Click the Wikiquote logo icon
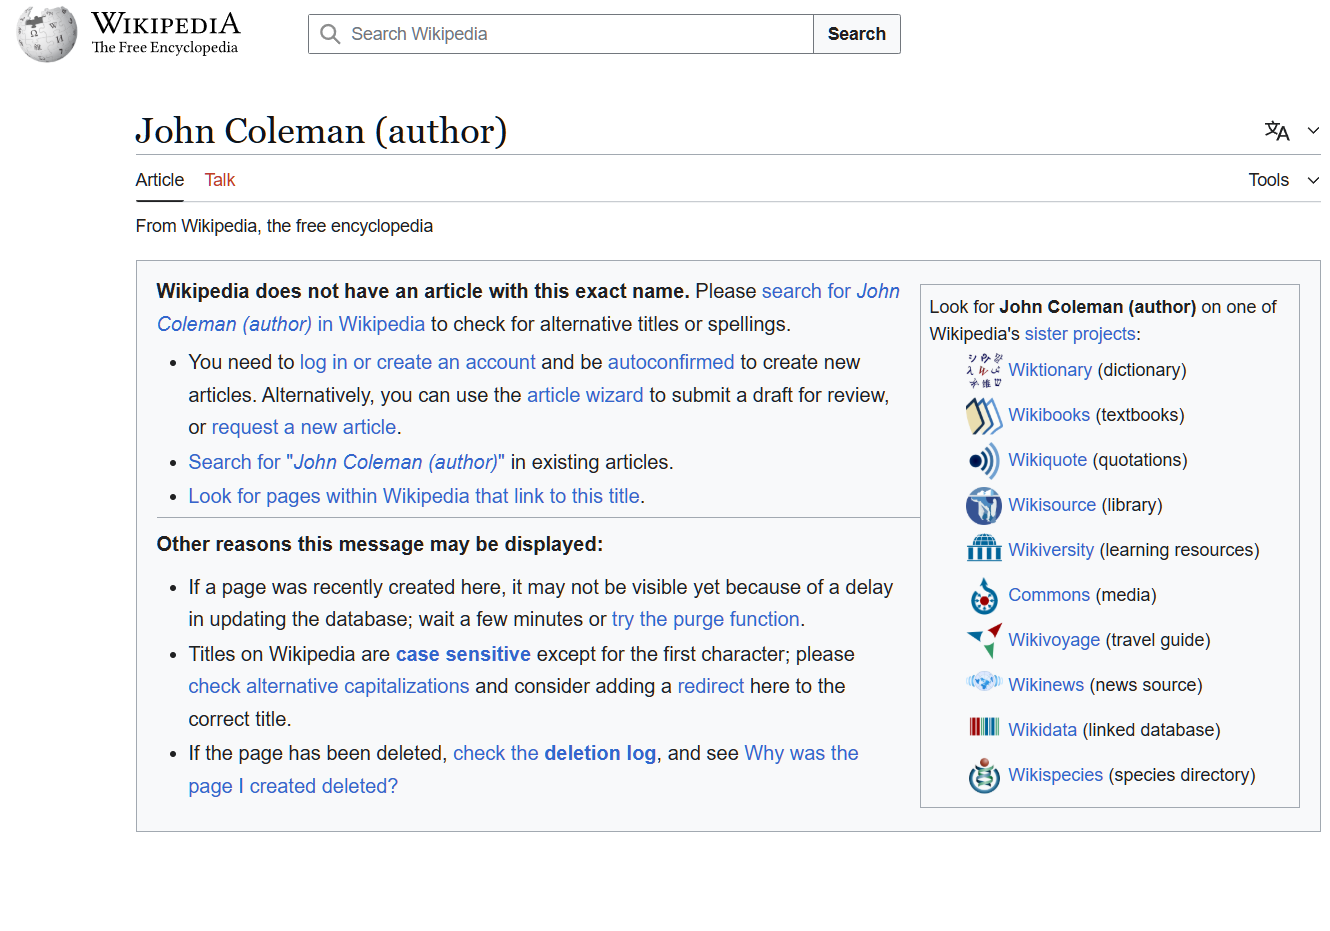 tap(984, 460)
